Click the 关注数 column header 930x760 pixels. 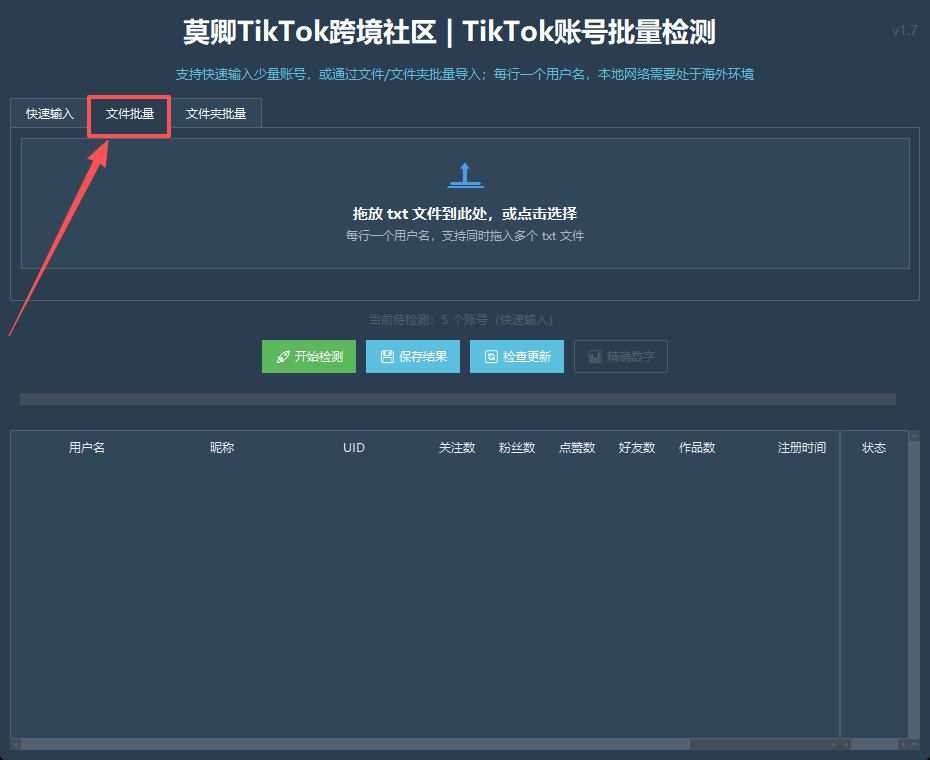click(x=457, y=448)
